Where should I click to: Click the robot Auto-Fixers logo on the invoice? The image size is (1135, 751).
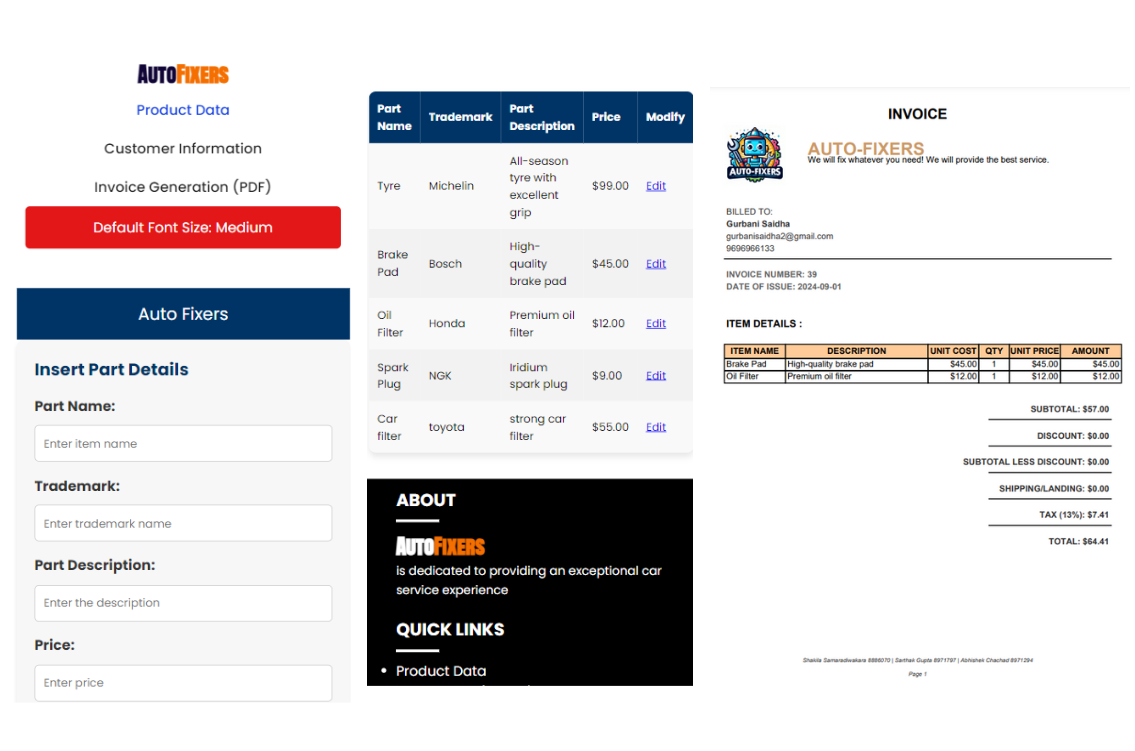click(754, 155)
